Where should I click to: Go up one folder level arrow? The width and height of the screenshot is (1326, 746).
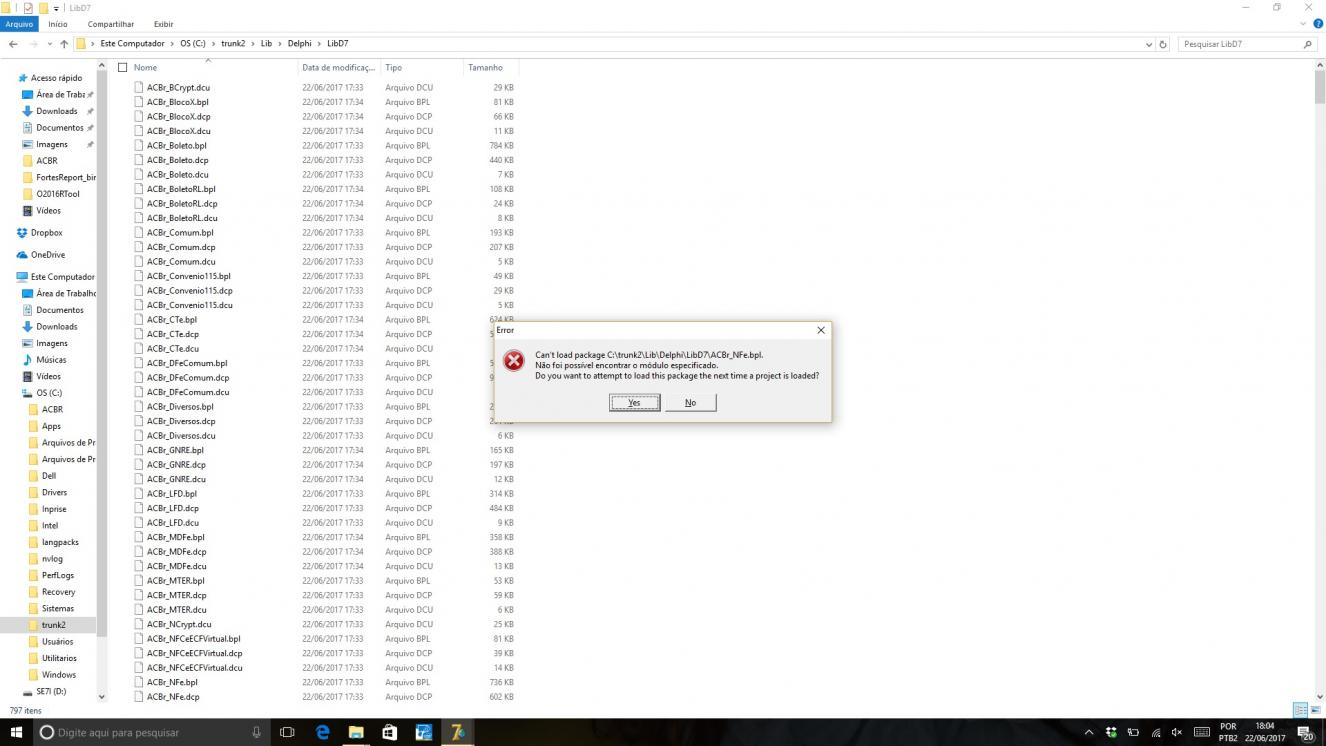[64, 44]
